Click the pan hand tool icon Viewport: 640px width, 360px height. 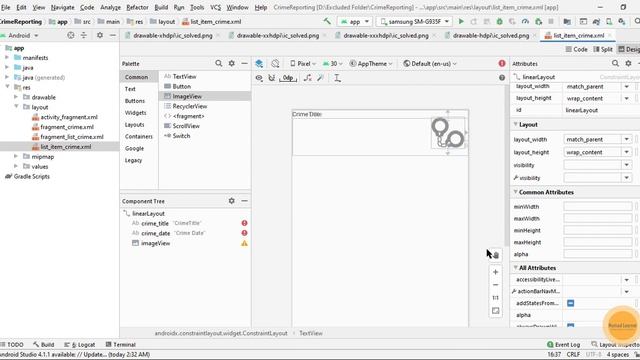[x=496, y=255]
